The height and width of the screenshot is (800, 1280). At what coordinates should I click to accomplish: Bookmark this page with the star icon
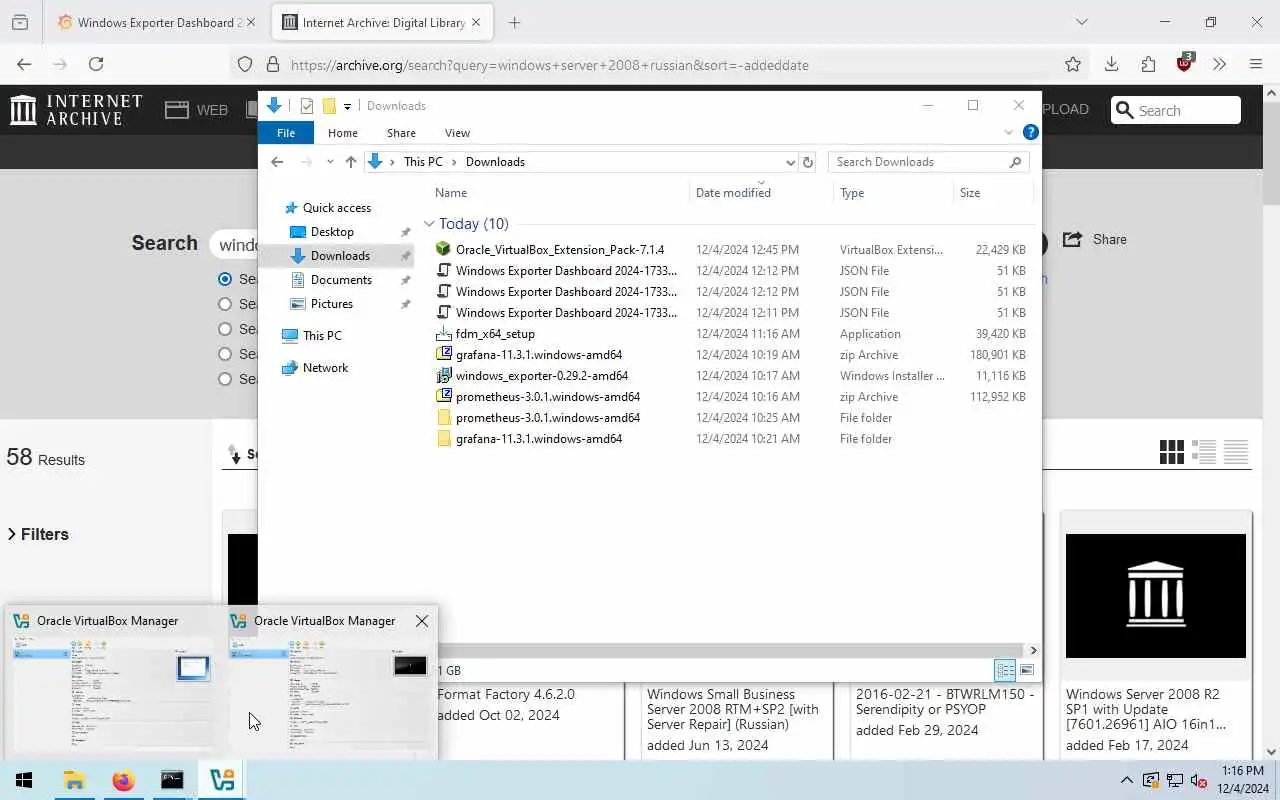pos(1073,64)
